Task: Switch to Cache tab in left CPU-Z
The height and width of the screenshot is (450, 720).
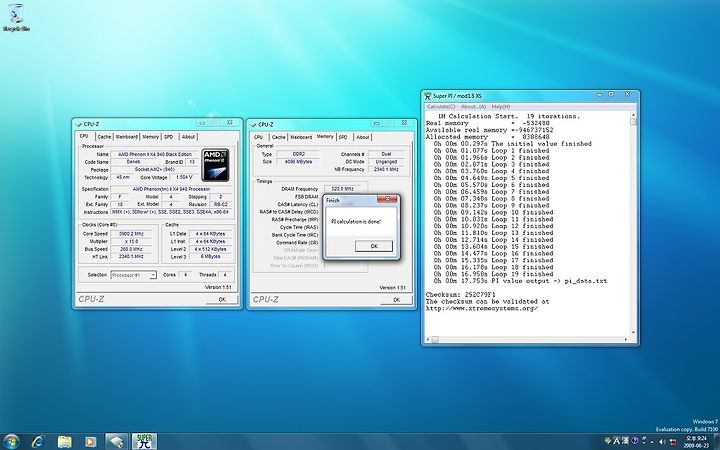Action: (104, 137)
